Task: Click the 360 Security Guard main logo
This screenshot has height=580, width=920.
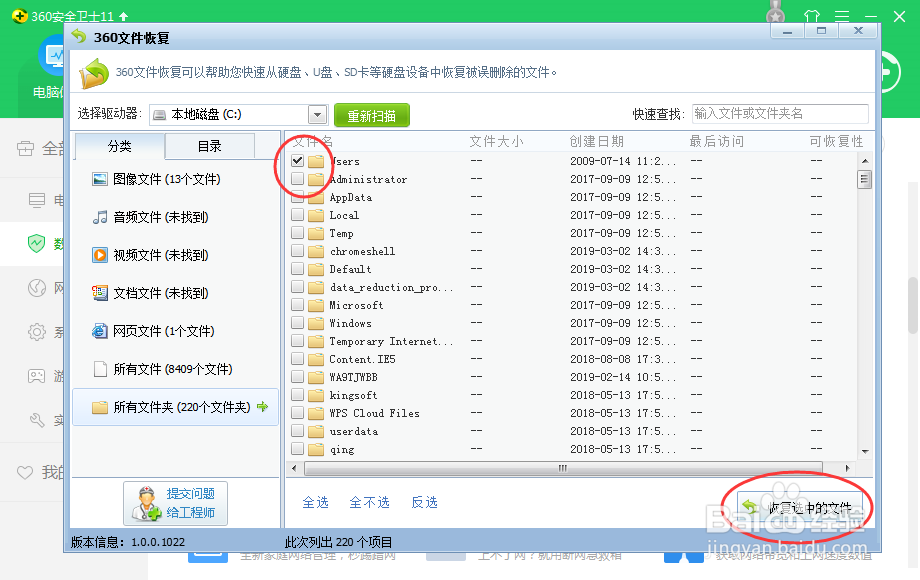Action: [19, 16]
